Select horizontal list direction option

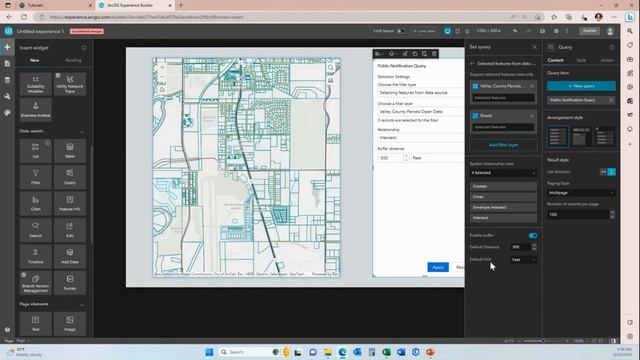603,172
